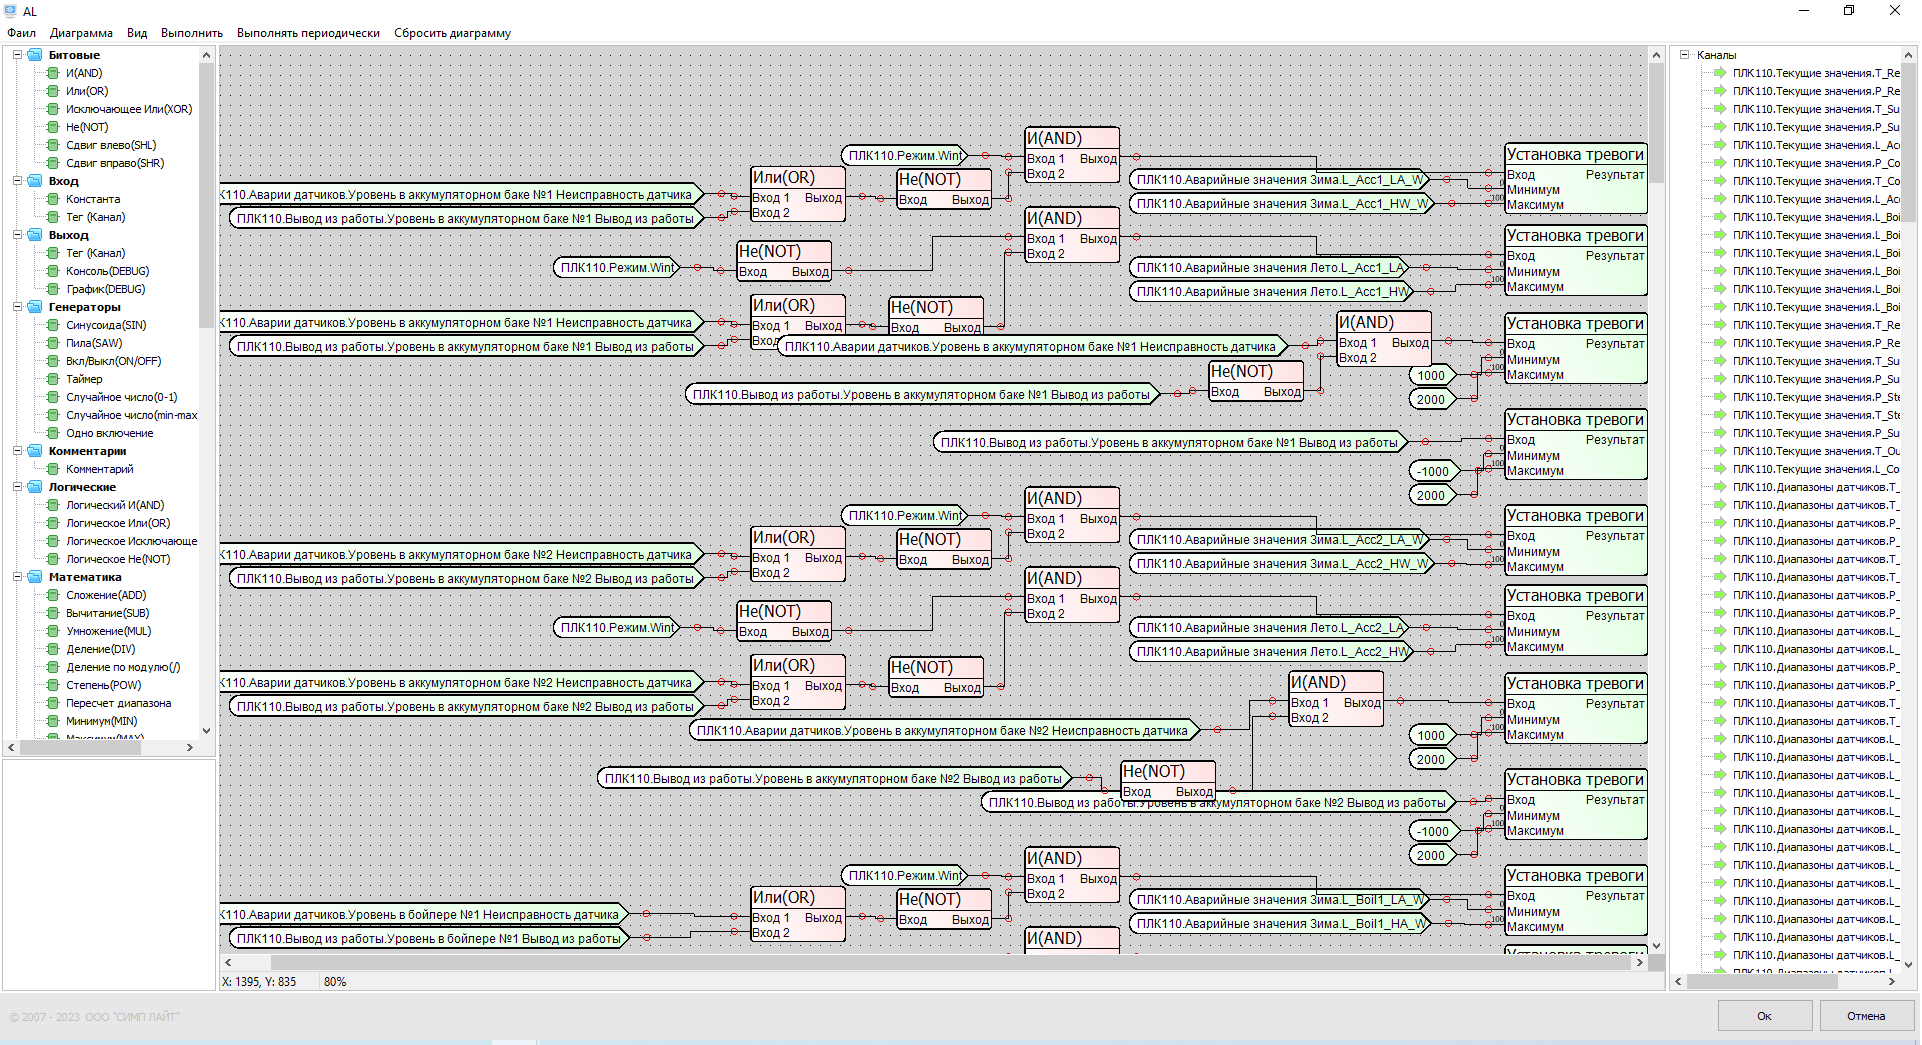Click Сбросить диаграмму menu item
The height and width of the screenshot is (1045, 1922).
(x=452, y=33)
